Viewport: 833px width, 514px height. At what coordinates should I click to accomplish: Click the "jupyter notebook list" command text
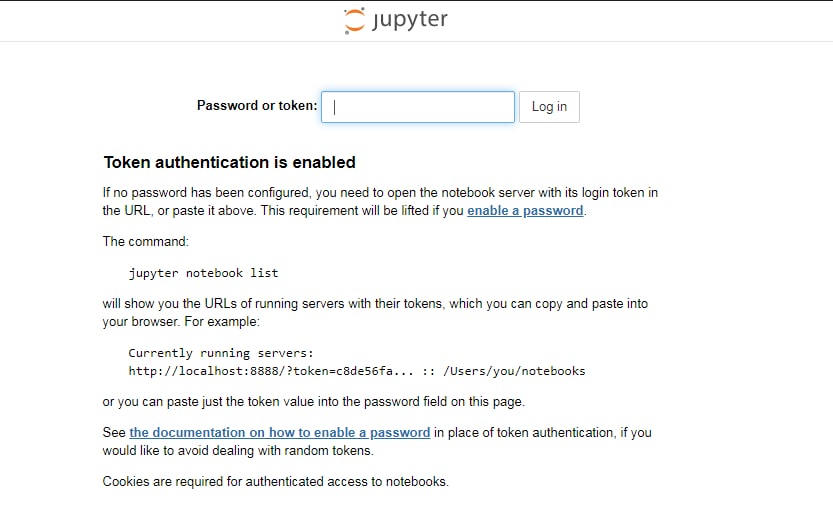[203, 272]
